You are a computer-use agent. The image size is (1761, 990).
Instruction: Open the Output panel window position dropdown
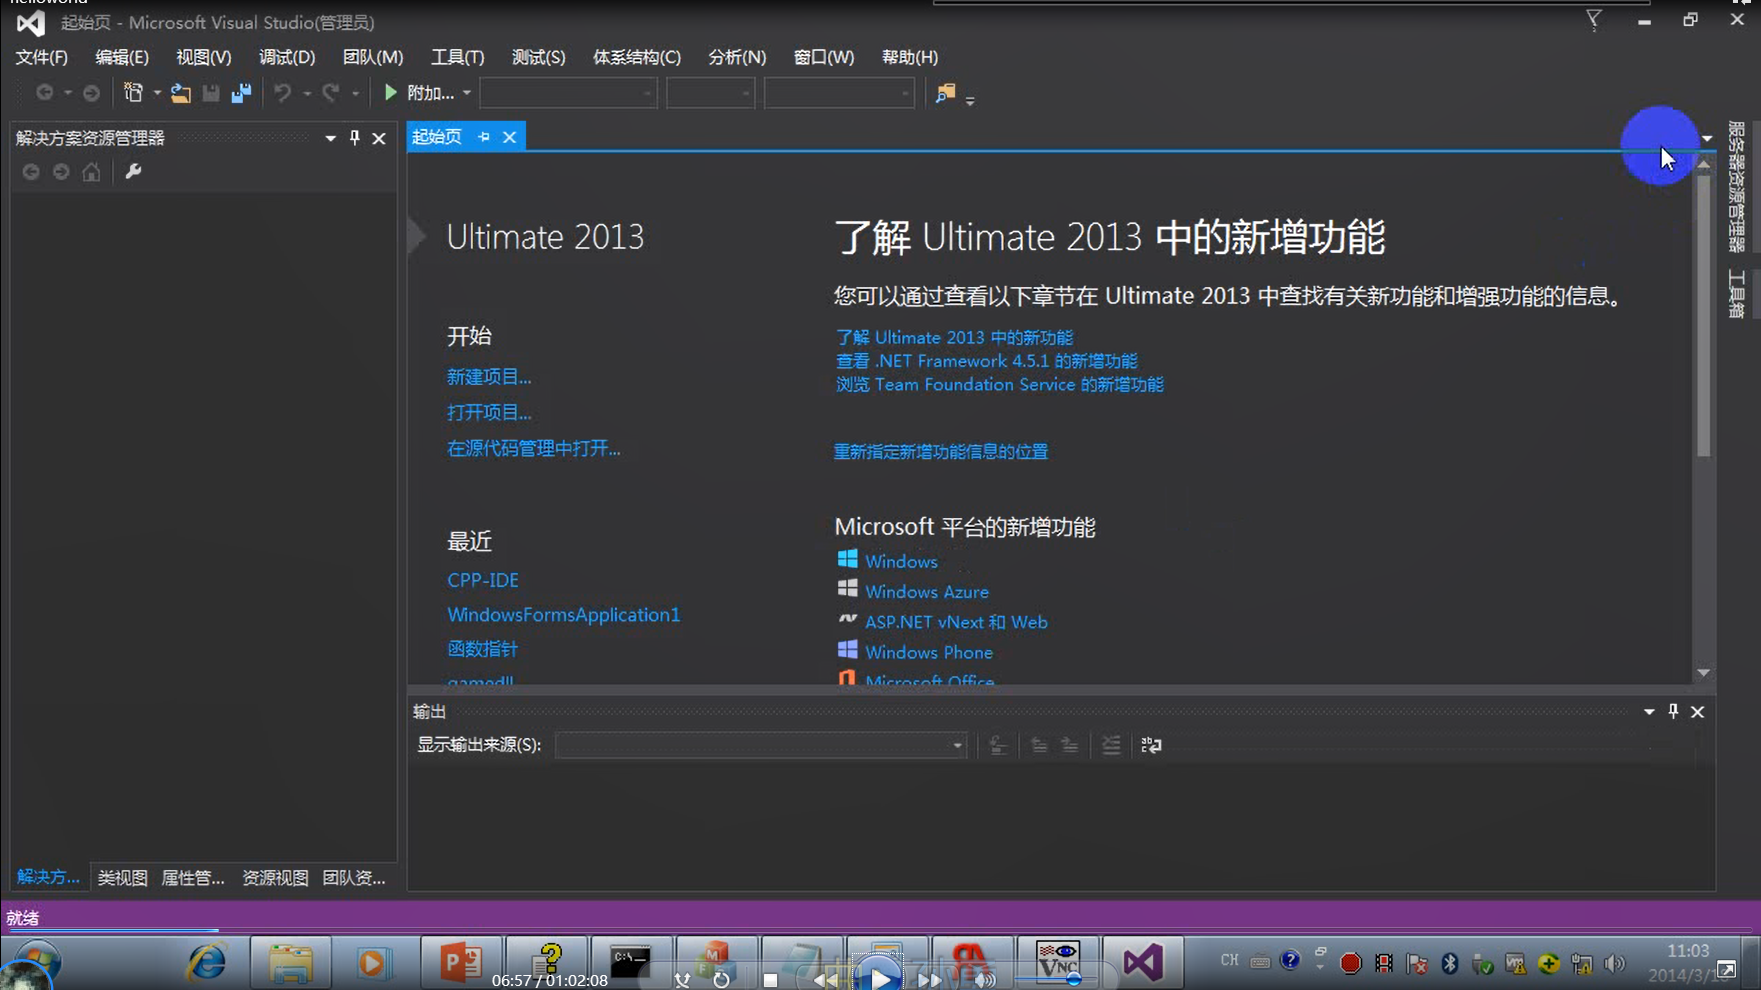[1649, 711]
